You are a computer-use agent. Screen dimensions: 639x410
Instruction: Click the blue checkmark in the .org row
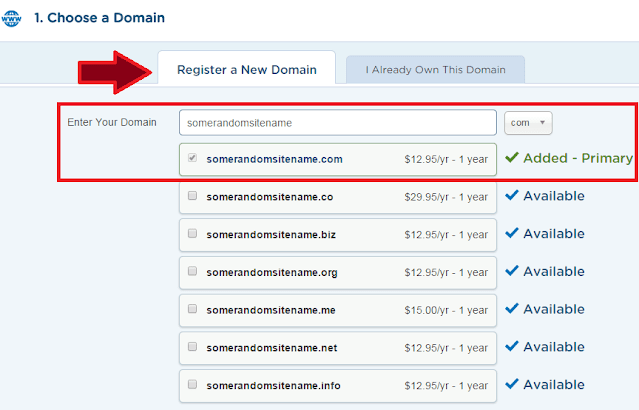(x=512, y=271)
